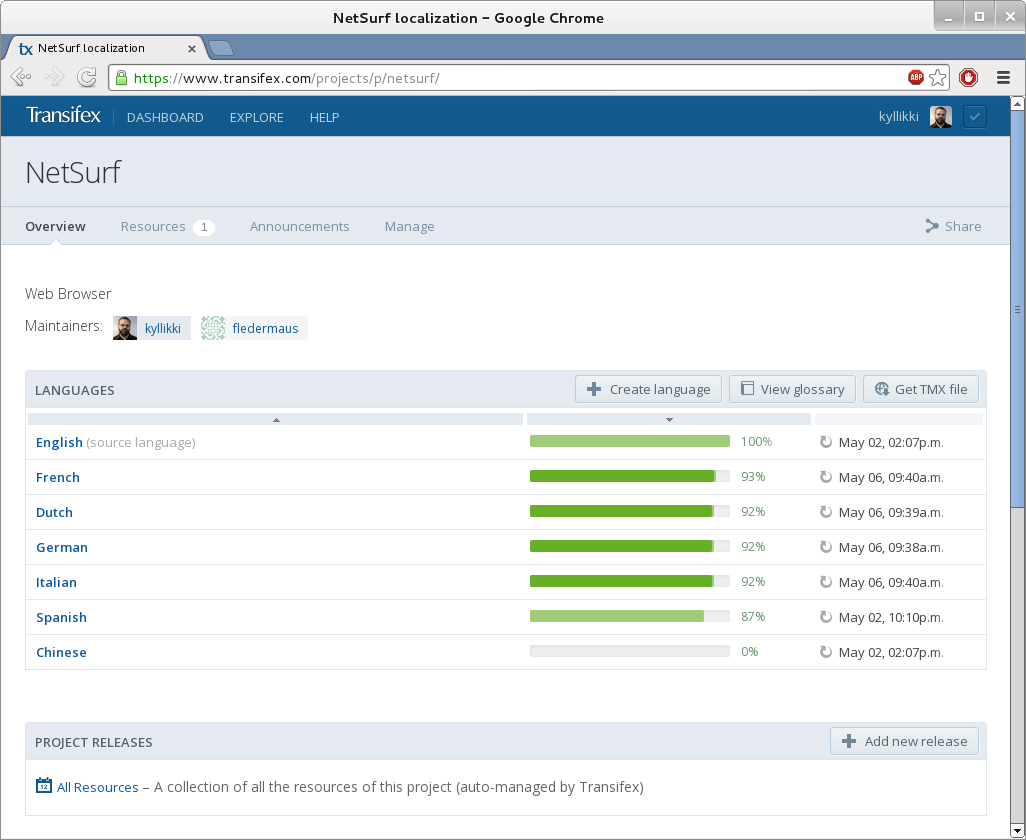This screenshot has height=840, width=1026.
Task: Open the Adblock Plus icon in address bar
Action: 915,78
